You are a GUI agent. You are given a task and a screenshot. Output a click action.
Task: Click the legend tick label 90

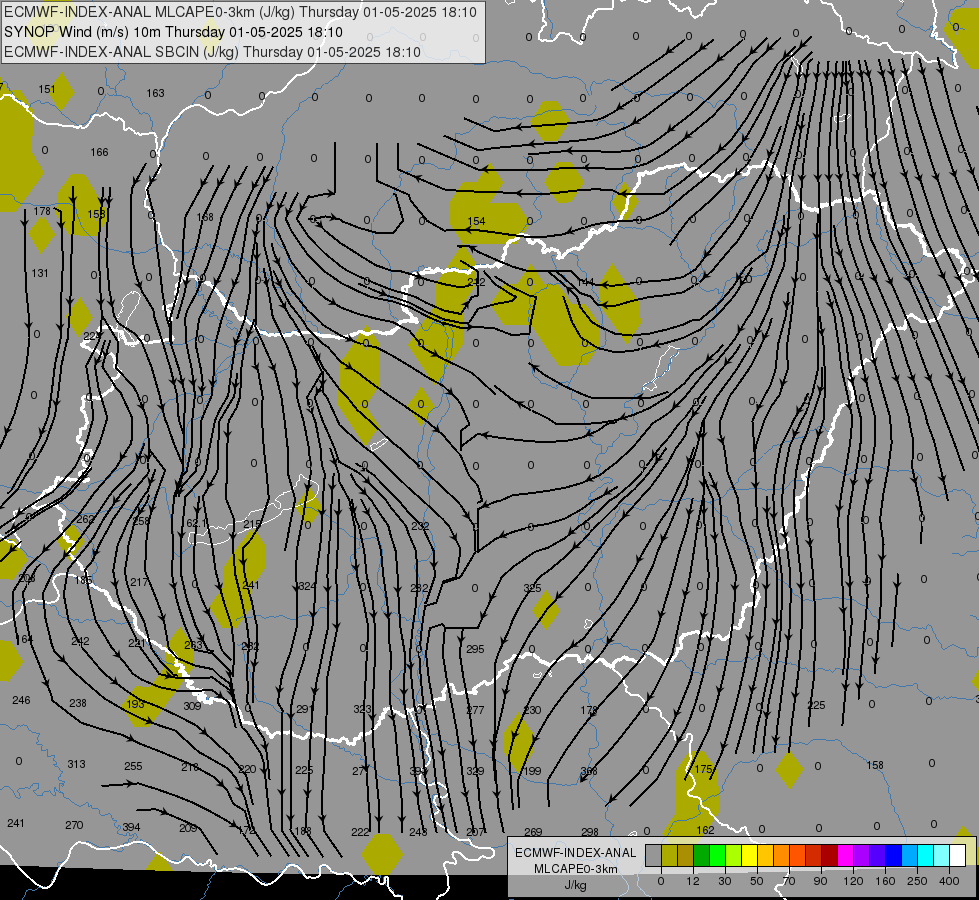(820, 881)
